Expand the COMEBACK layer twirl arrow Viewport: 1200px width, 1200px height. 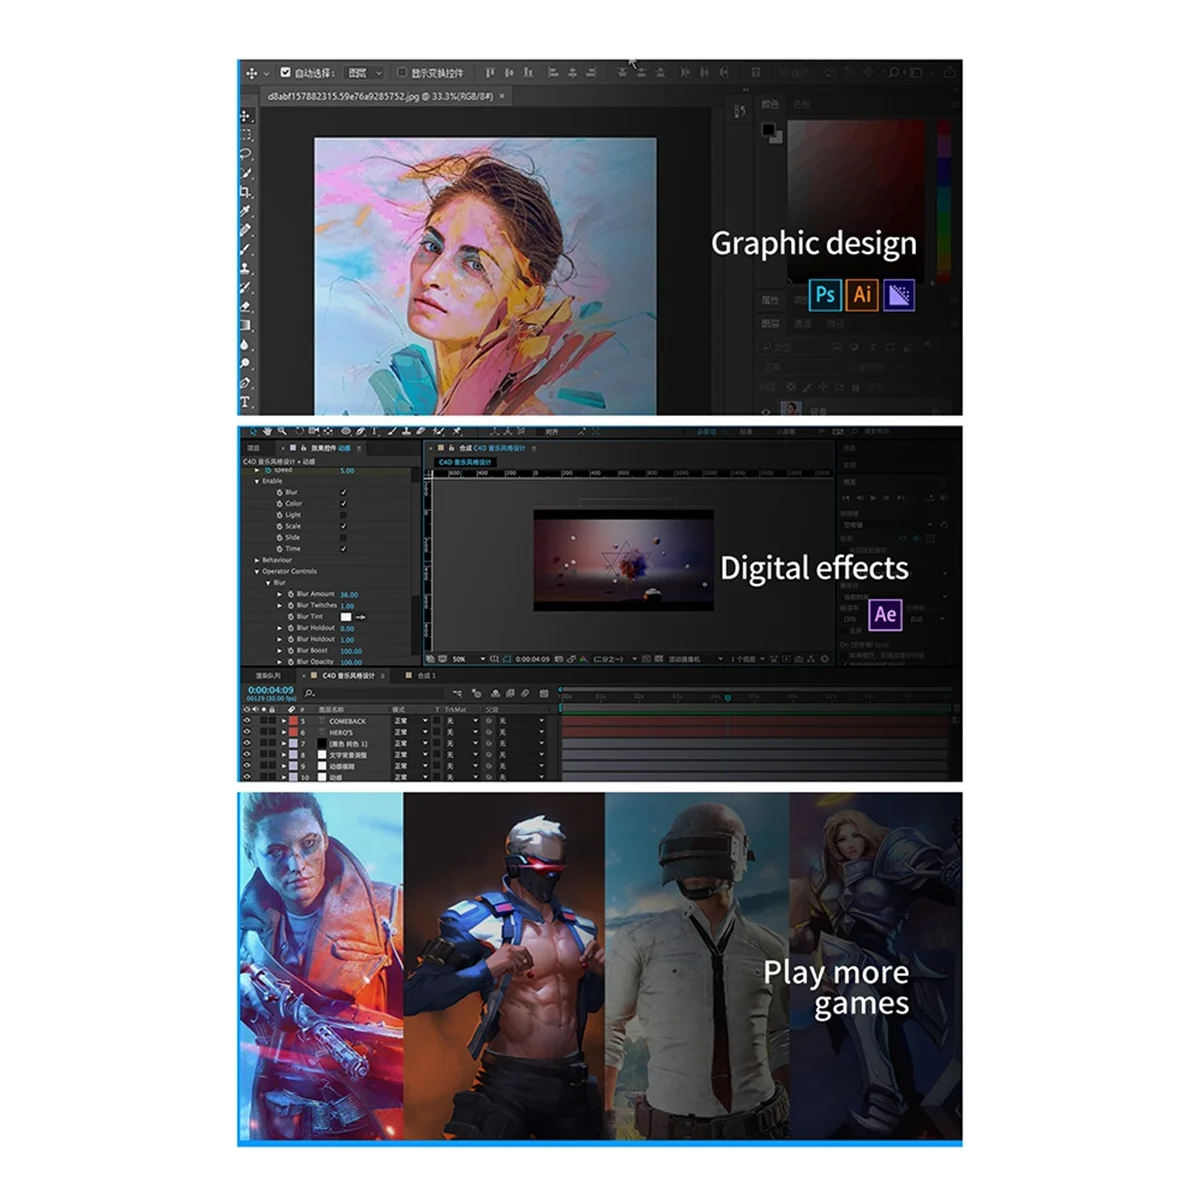coord(284,721)
